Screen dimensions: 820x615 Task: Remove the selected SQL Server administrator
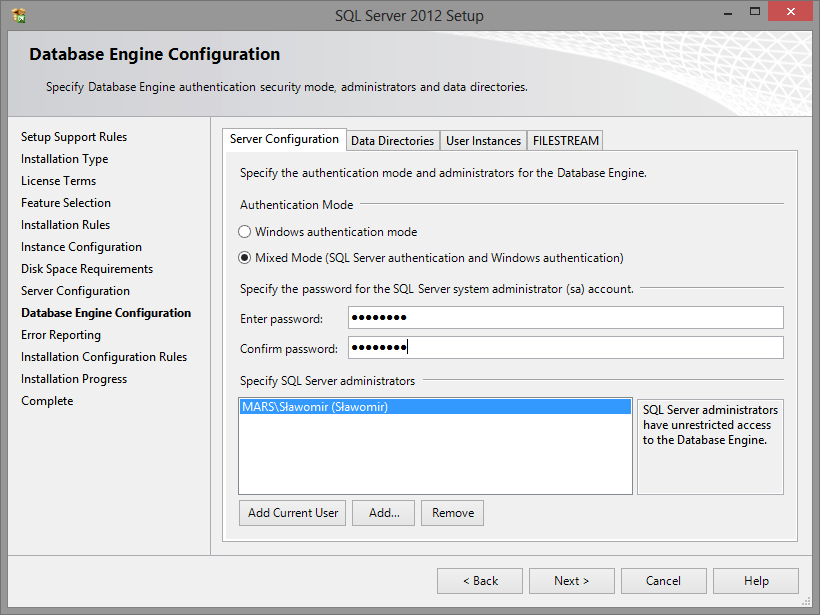tap(453, 513)
